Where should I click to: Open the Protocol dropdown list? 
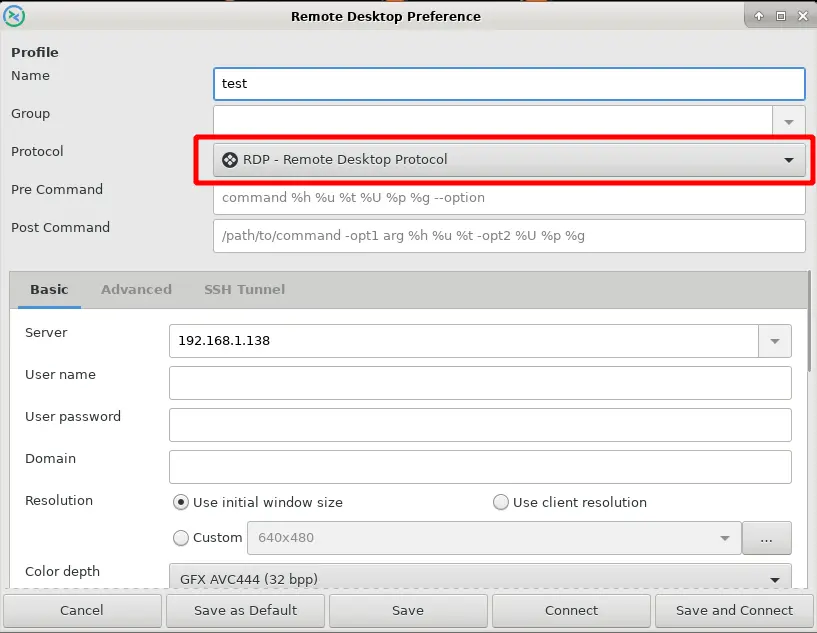509,160
